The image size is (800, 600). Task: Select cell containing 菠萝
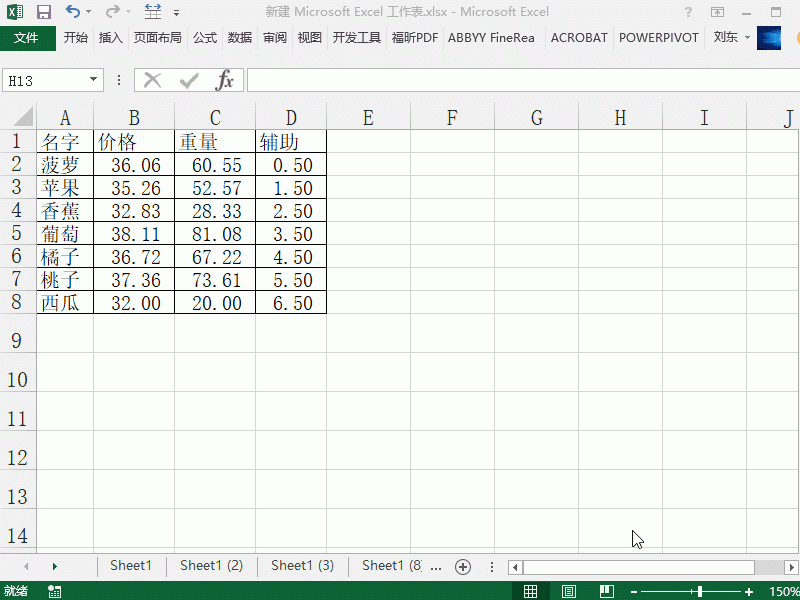point(65,164)
